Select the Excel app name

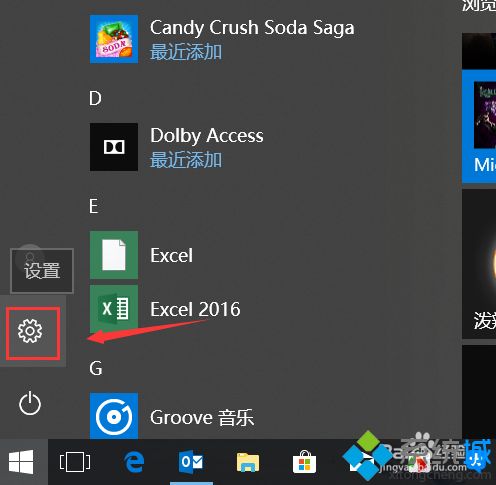171,255
